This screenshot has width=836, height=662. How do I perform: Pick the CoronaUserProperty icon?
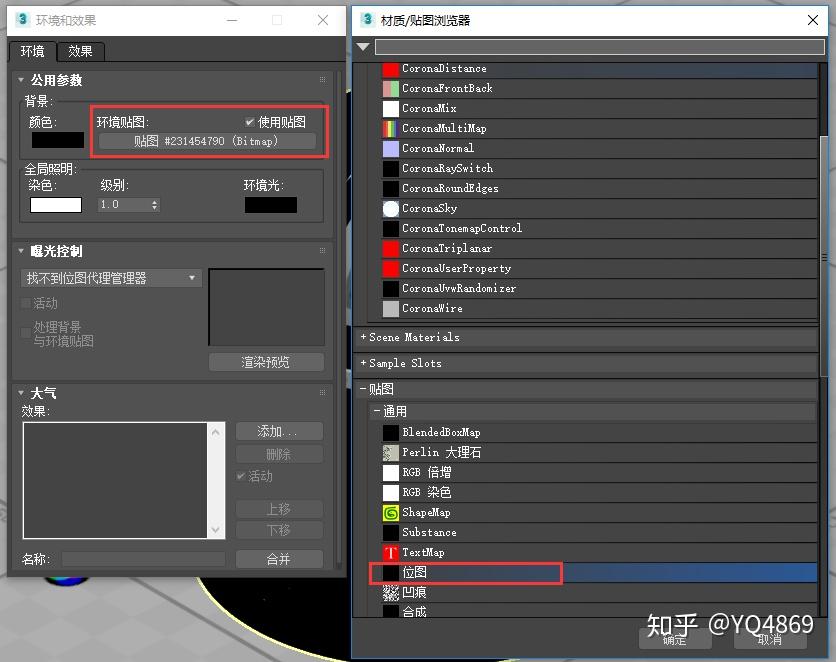391,269
